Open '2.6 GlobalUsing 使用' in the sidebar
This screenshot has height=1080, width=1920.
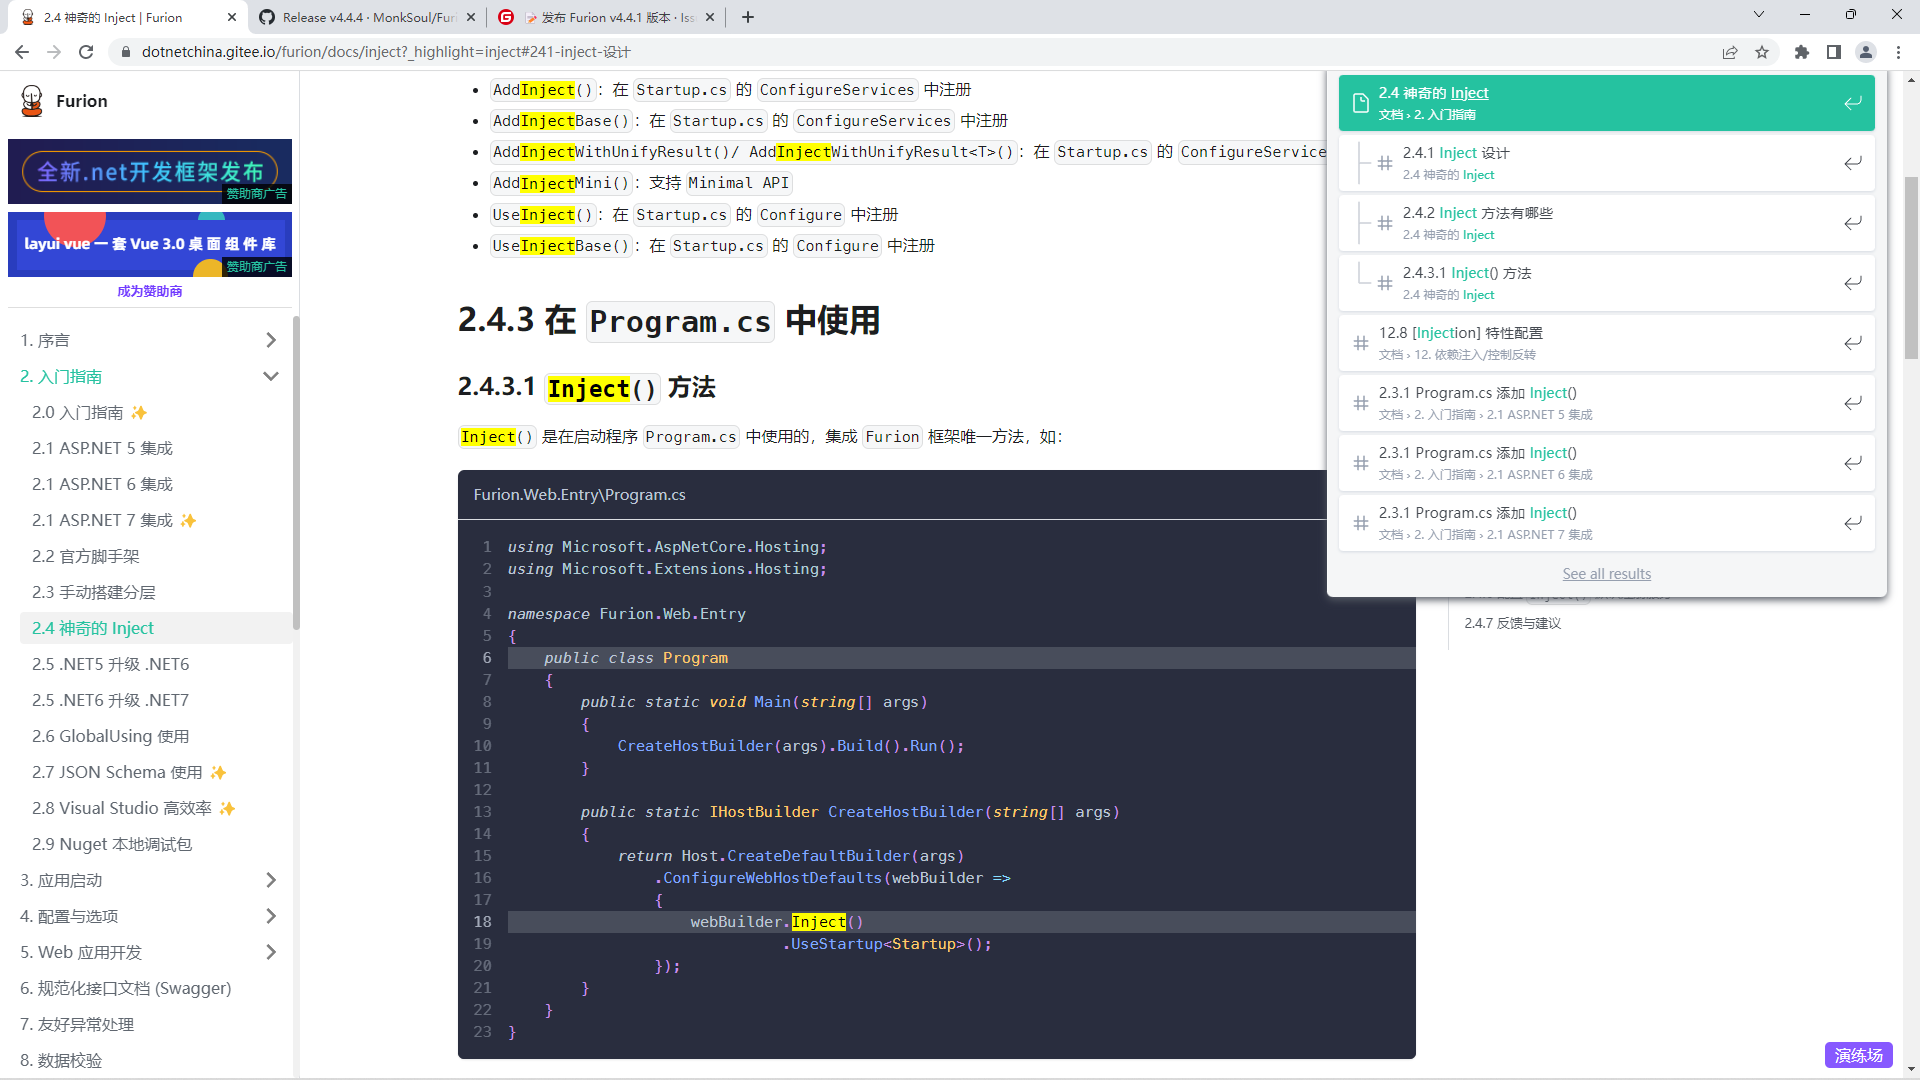110,736
